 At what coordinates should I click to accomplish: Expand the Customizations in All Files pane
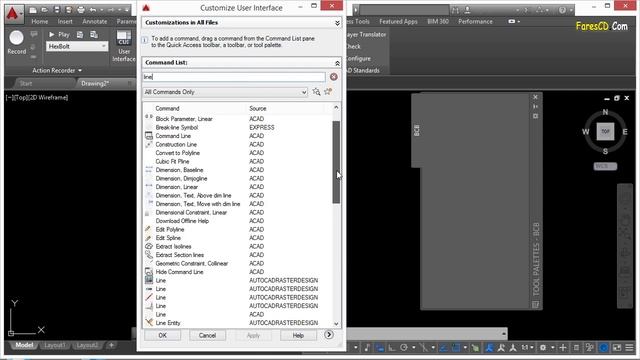(337, 23)
